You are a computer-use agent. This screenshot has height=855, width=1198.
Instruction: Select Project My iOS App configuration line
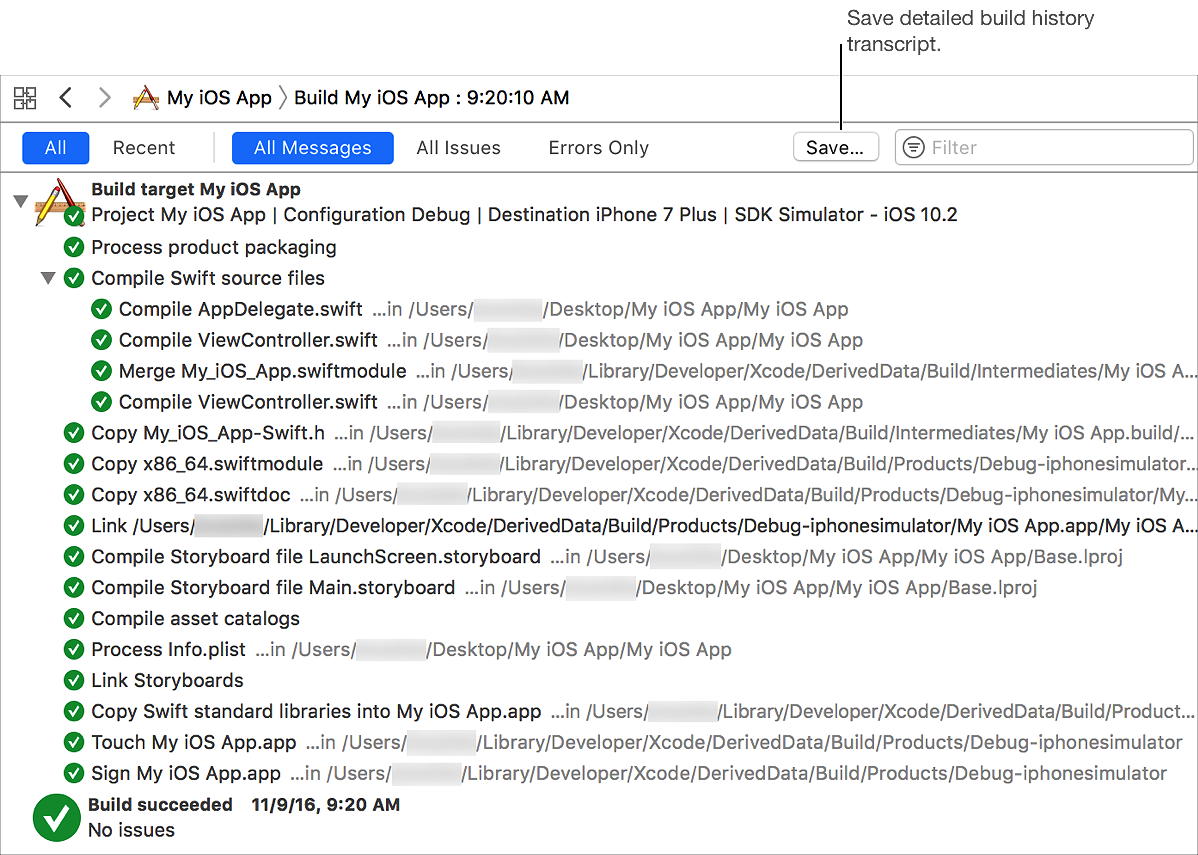click(524, 215)
